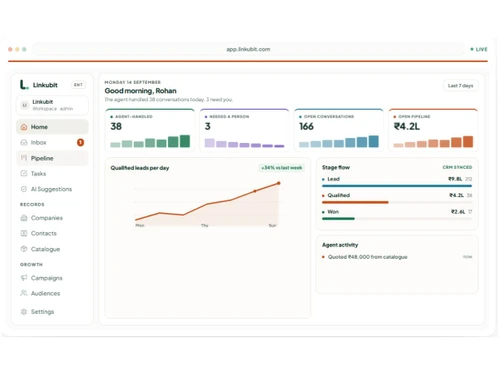Click the Settings gear icon
500x375 pixels.
[x=24, y=312]
